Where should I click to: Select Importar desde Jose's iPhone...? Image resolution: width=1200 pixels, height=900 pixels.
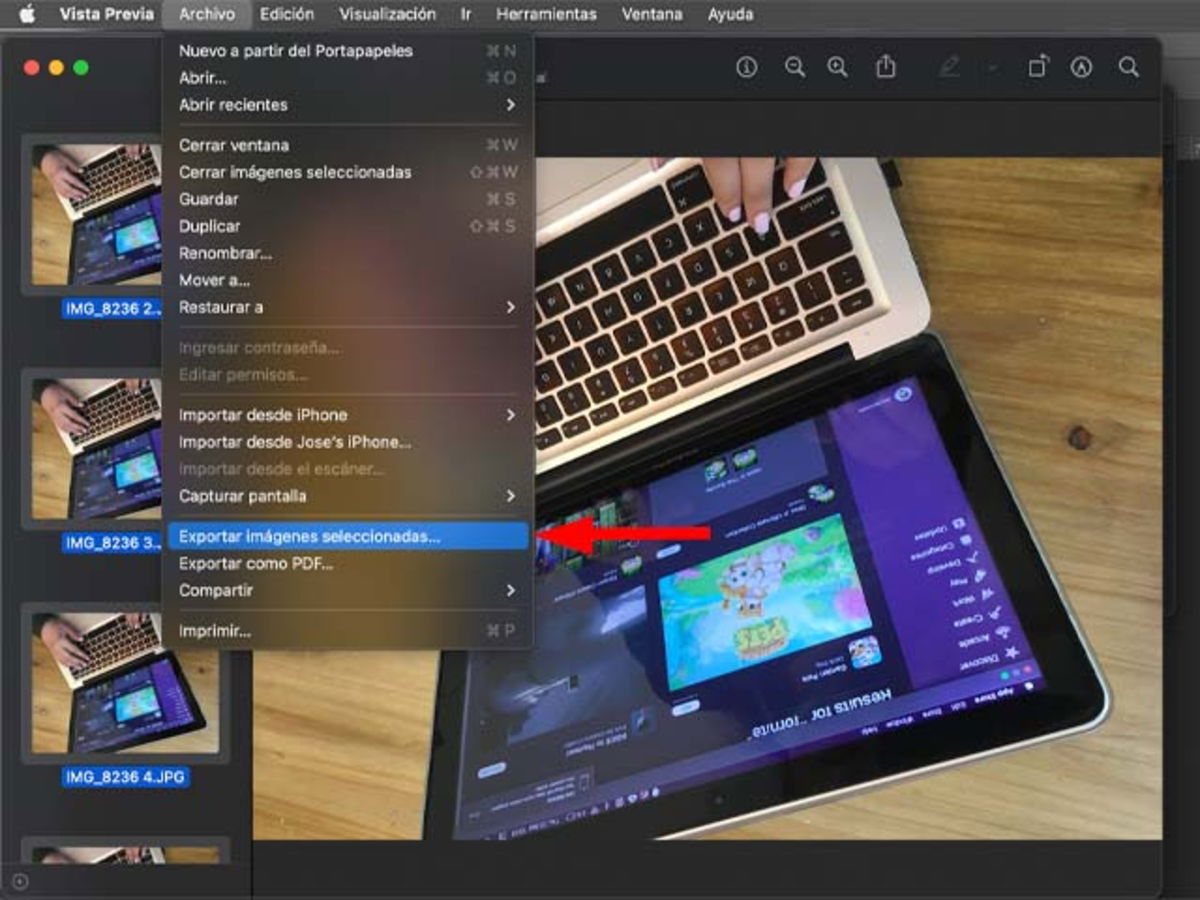coord(347,442)
